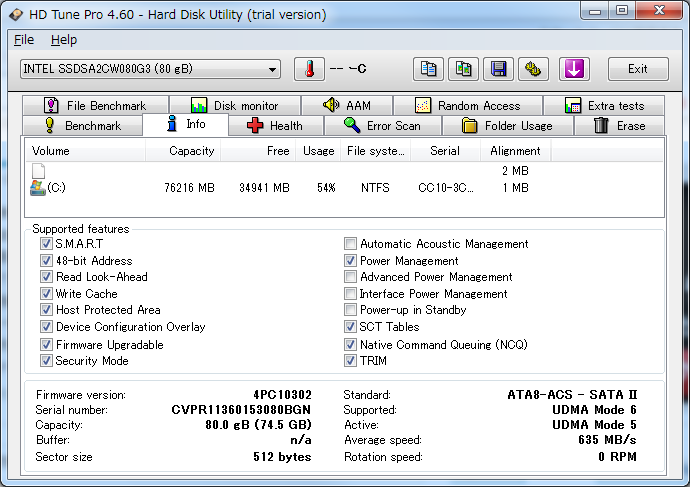Toggle the Automatic Acoustic Management checkbox
Screen dimensions: 690x487
tap(350, 244)
